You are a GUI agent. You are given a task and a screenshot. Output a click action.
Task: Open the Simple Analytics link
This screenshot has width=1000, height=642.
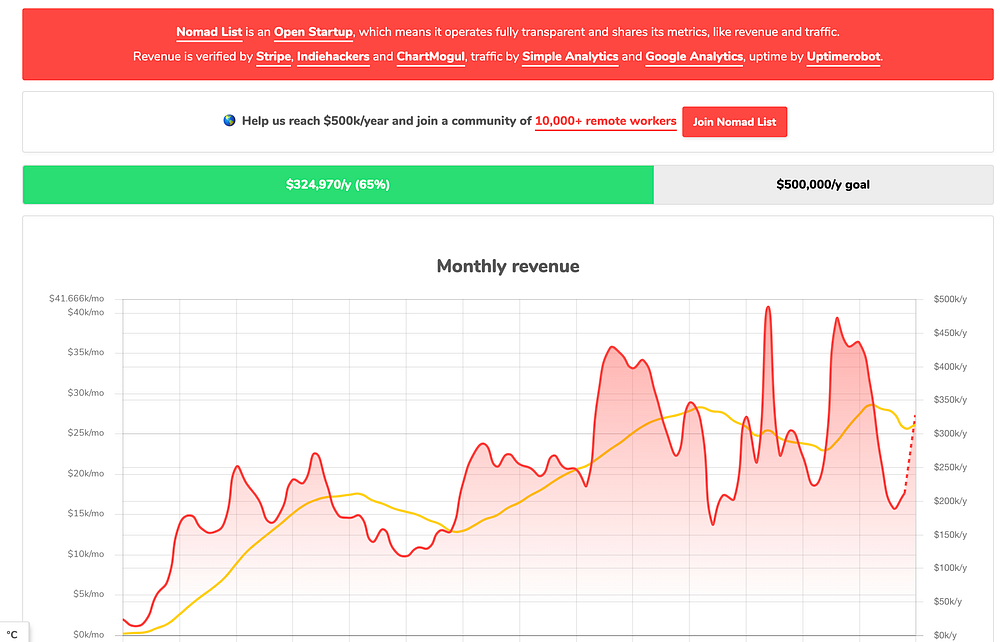(570, 57)
